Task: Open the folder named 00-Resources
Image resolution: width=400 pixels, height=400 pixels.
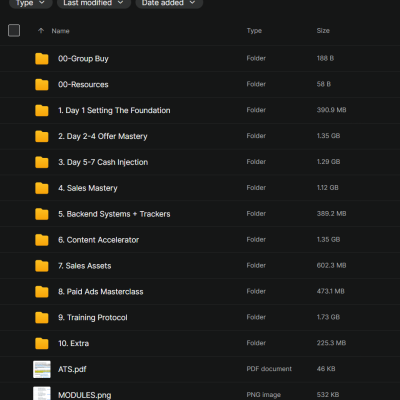Action: tap(83, 85)
